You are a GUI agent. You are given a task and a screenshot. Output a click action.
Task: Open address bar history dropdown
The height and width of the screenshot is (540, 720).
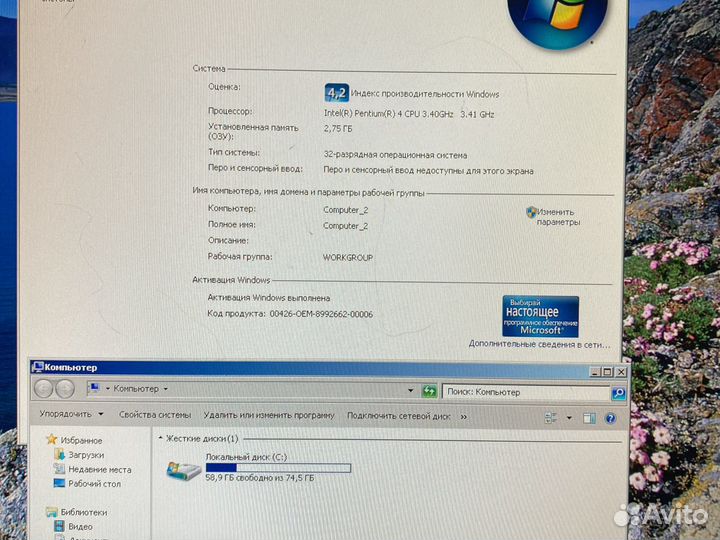(411, 390)
